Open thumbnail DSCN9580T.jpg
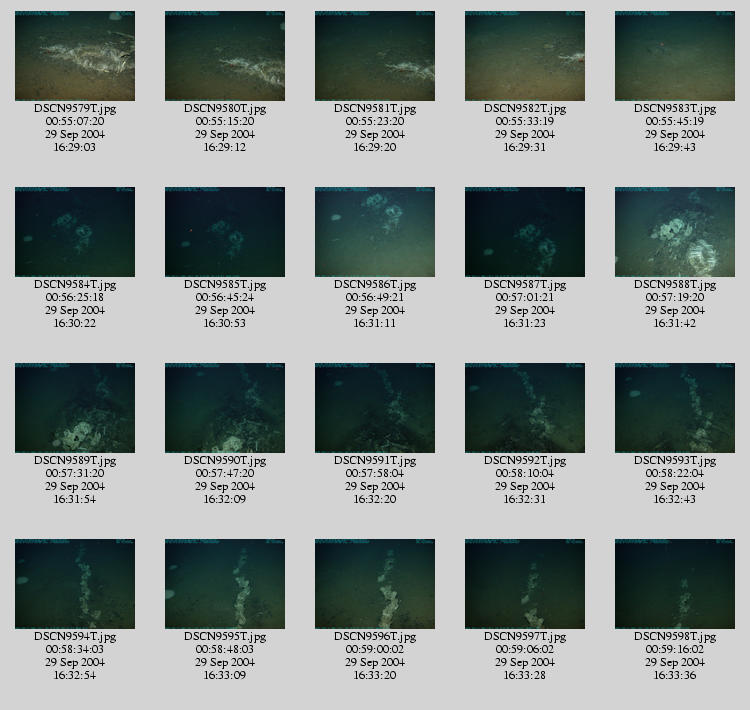 tap(225, 56)
